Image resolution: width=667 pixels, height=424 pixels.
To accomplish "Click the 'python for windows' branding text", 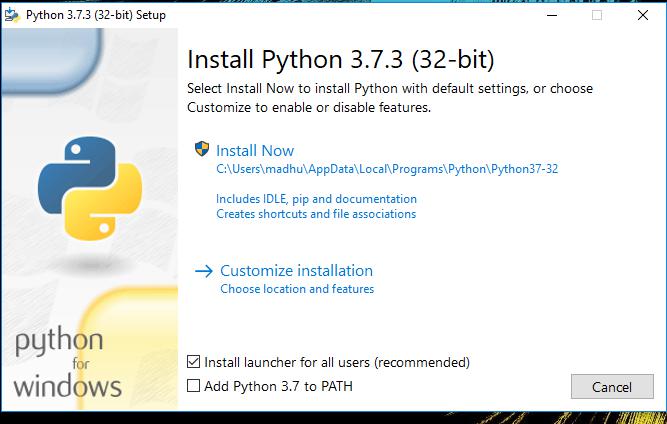I will (x=68, y=362).
